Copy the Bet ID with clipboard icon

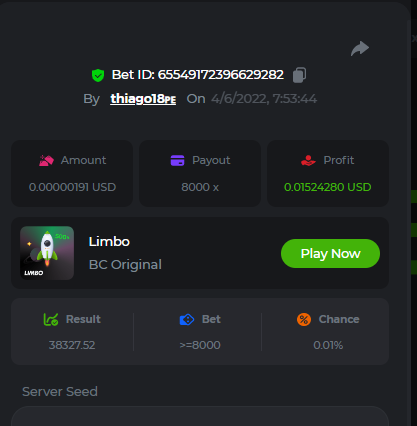click(x=299, y=75)
